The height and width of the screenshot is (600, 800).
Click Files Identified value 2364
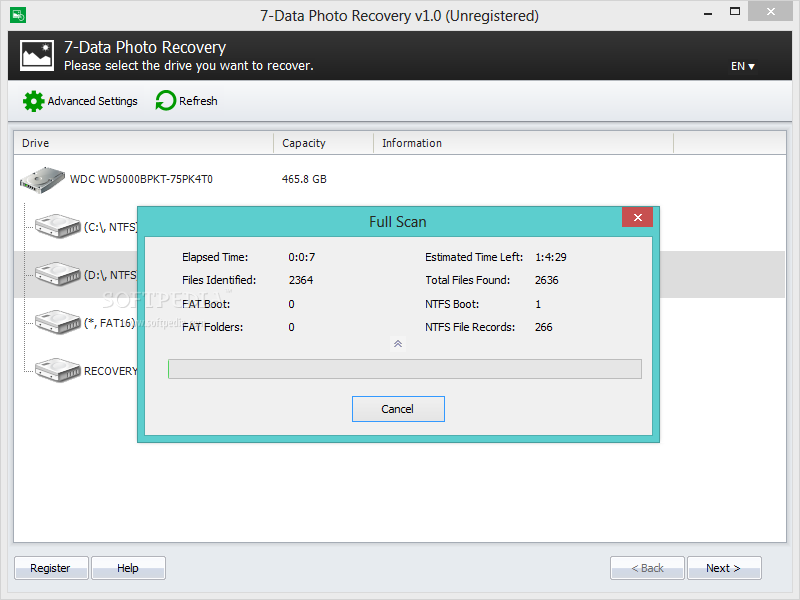[301, 280]
